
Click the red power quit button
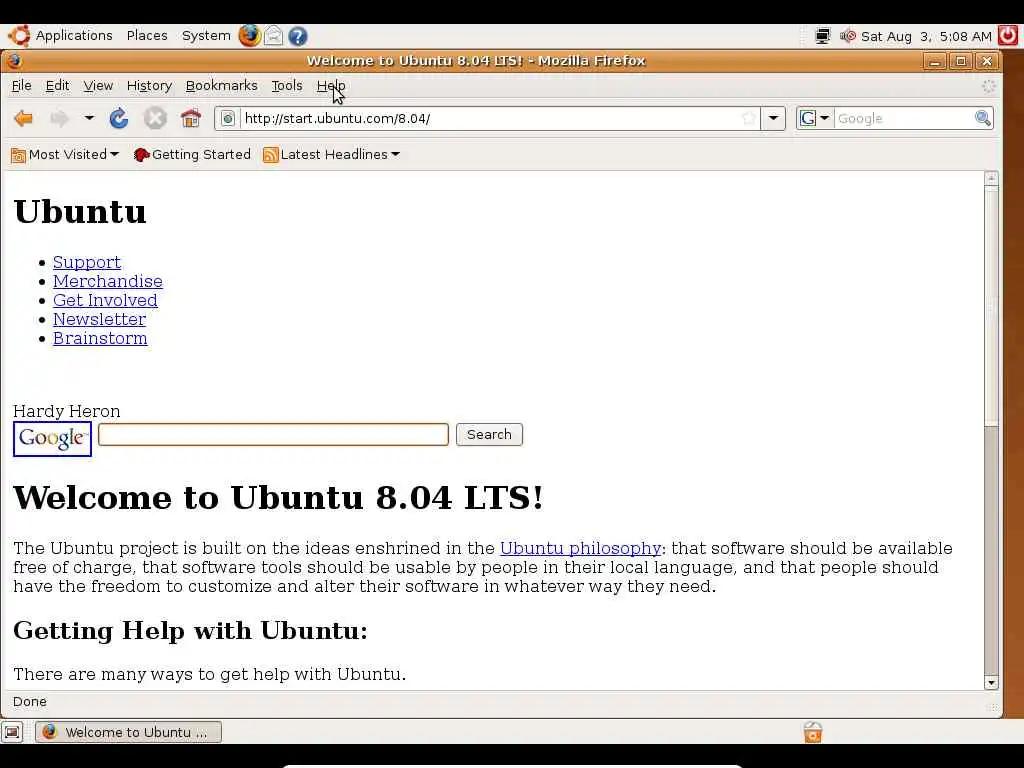coord(1008,36)
